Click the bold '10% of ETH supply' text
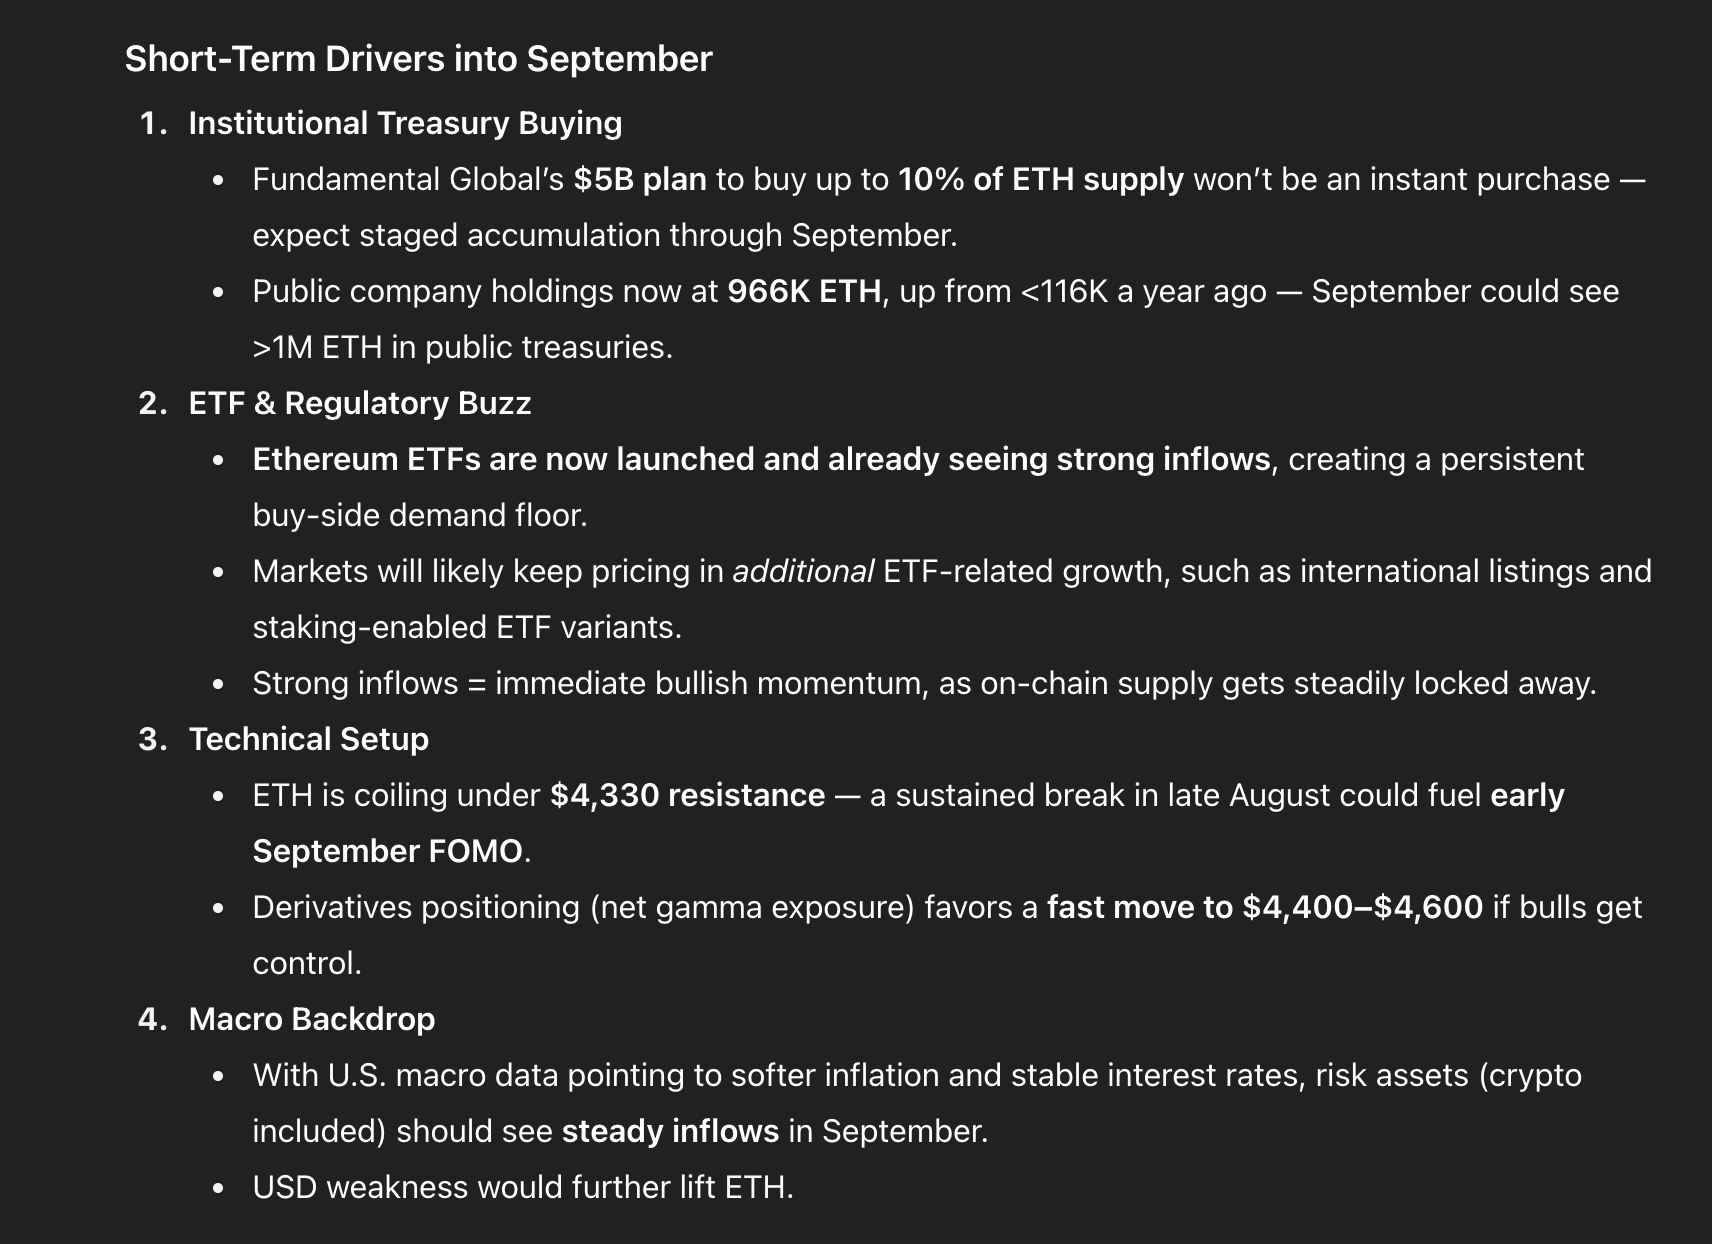 click(1040, 179)
